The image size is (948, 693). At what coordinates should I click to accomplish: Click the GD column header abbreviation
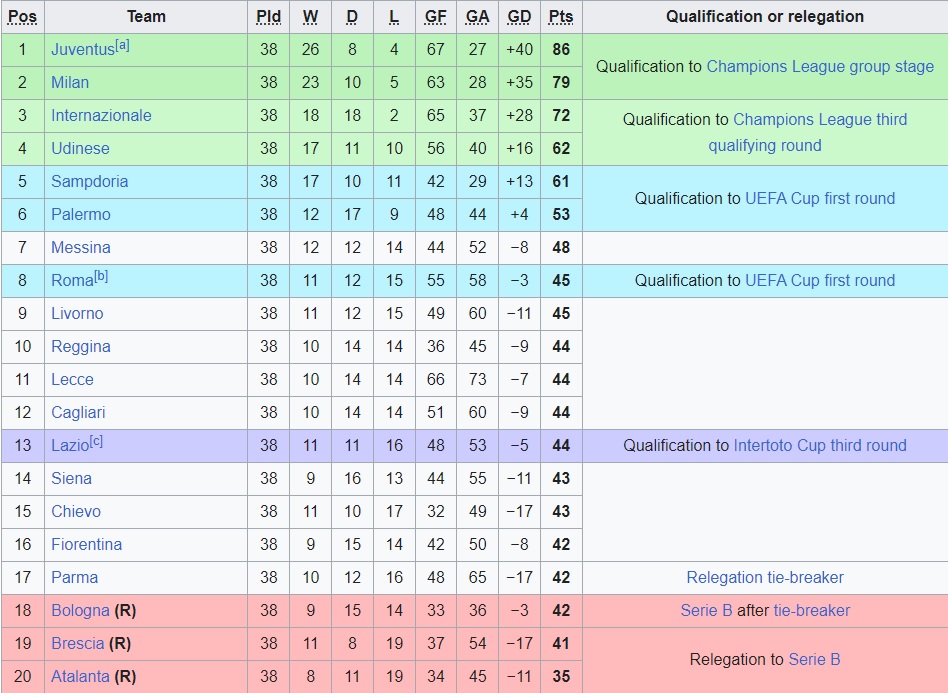coord(519,17)
